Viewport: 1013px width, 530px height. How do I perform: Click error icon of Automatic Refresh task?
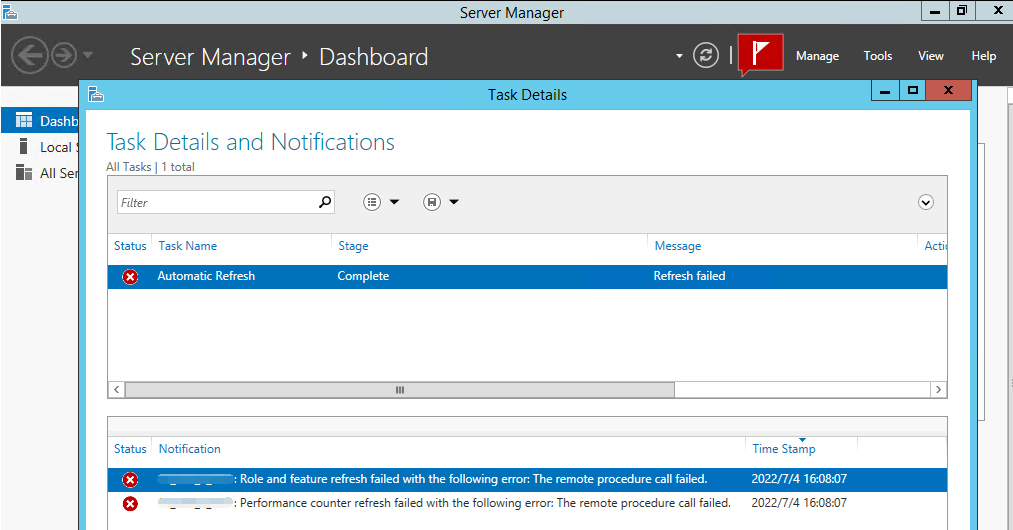coord(131,277)
